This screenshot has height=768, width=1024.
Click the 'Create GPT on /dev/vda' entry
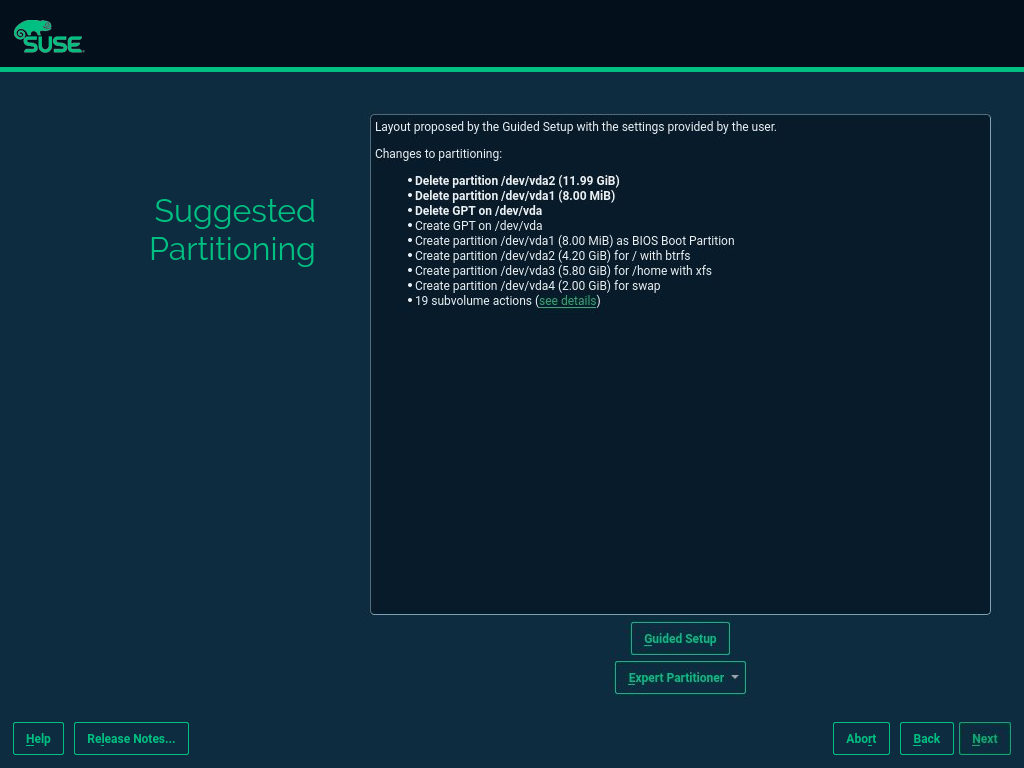click(478, 226)
